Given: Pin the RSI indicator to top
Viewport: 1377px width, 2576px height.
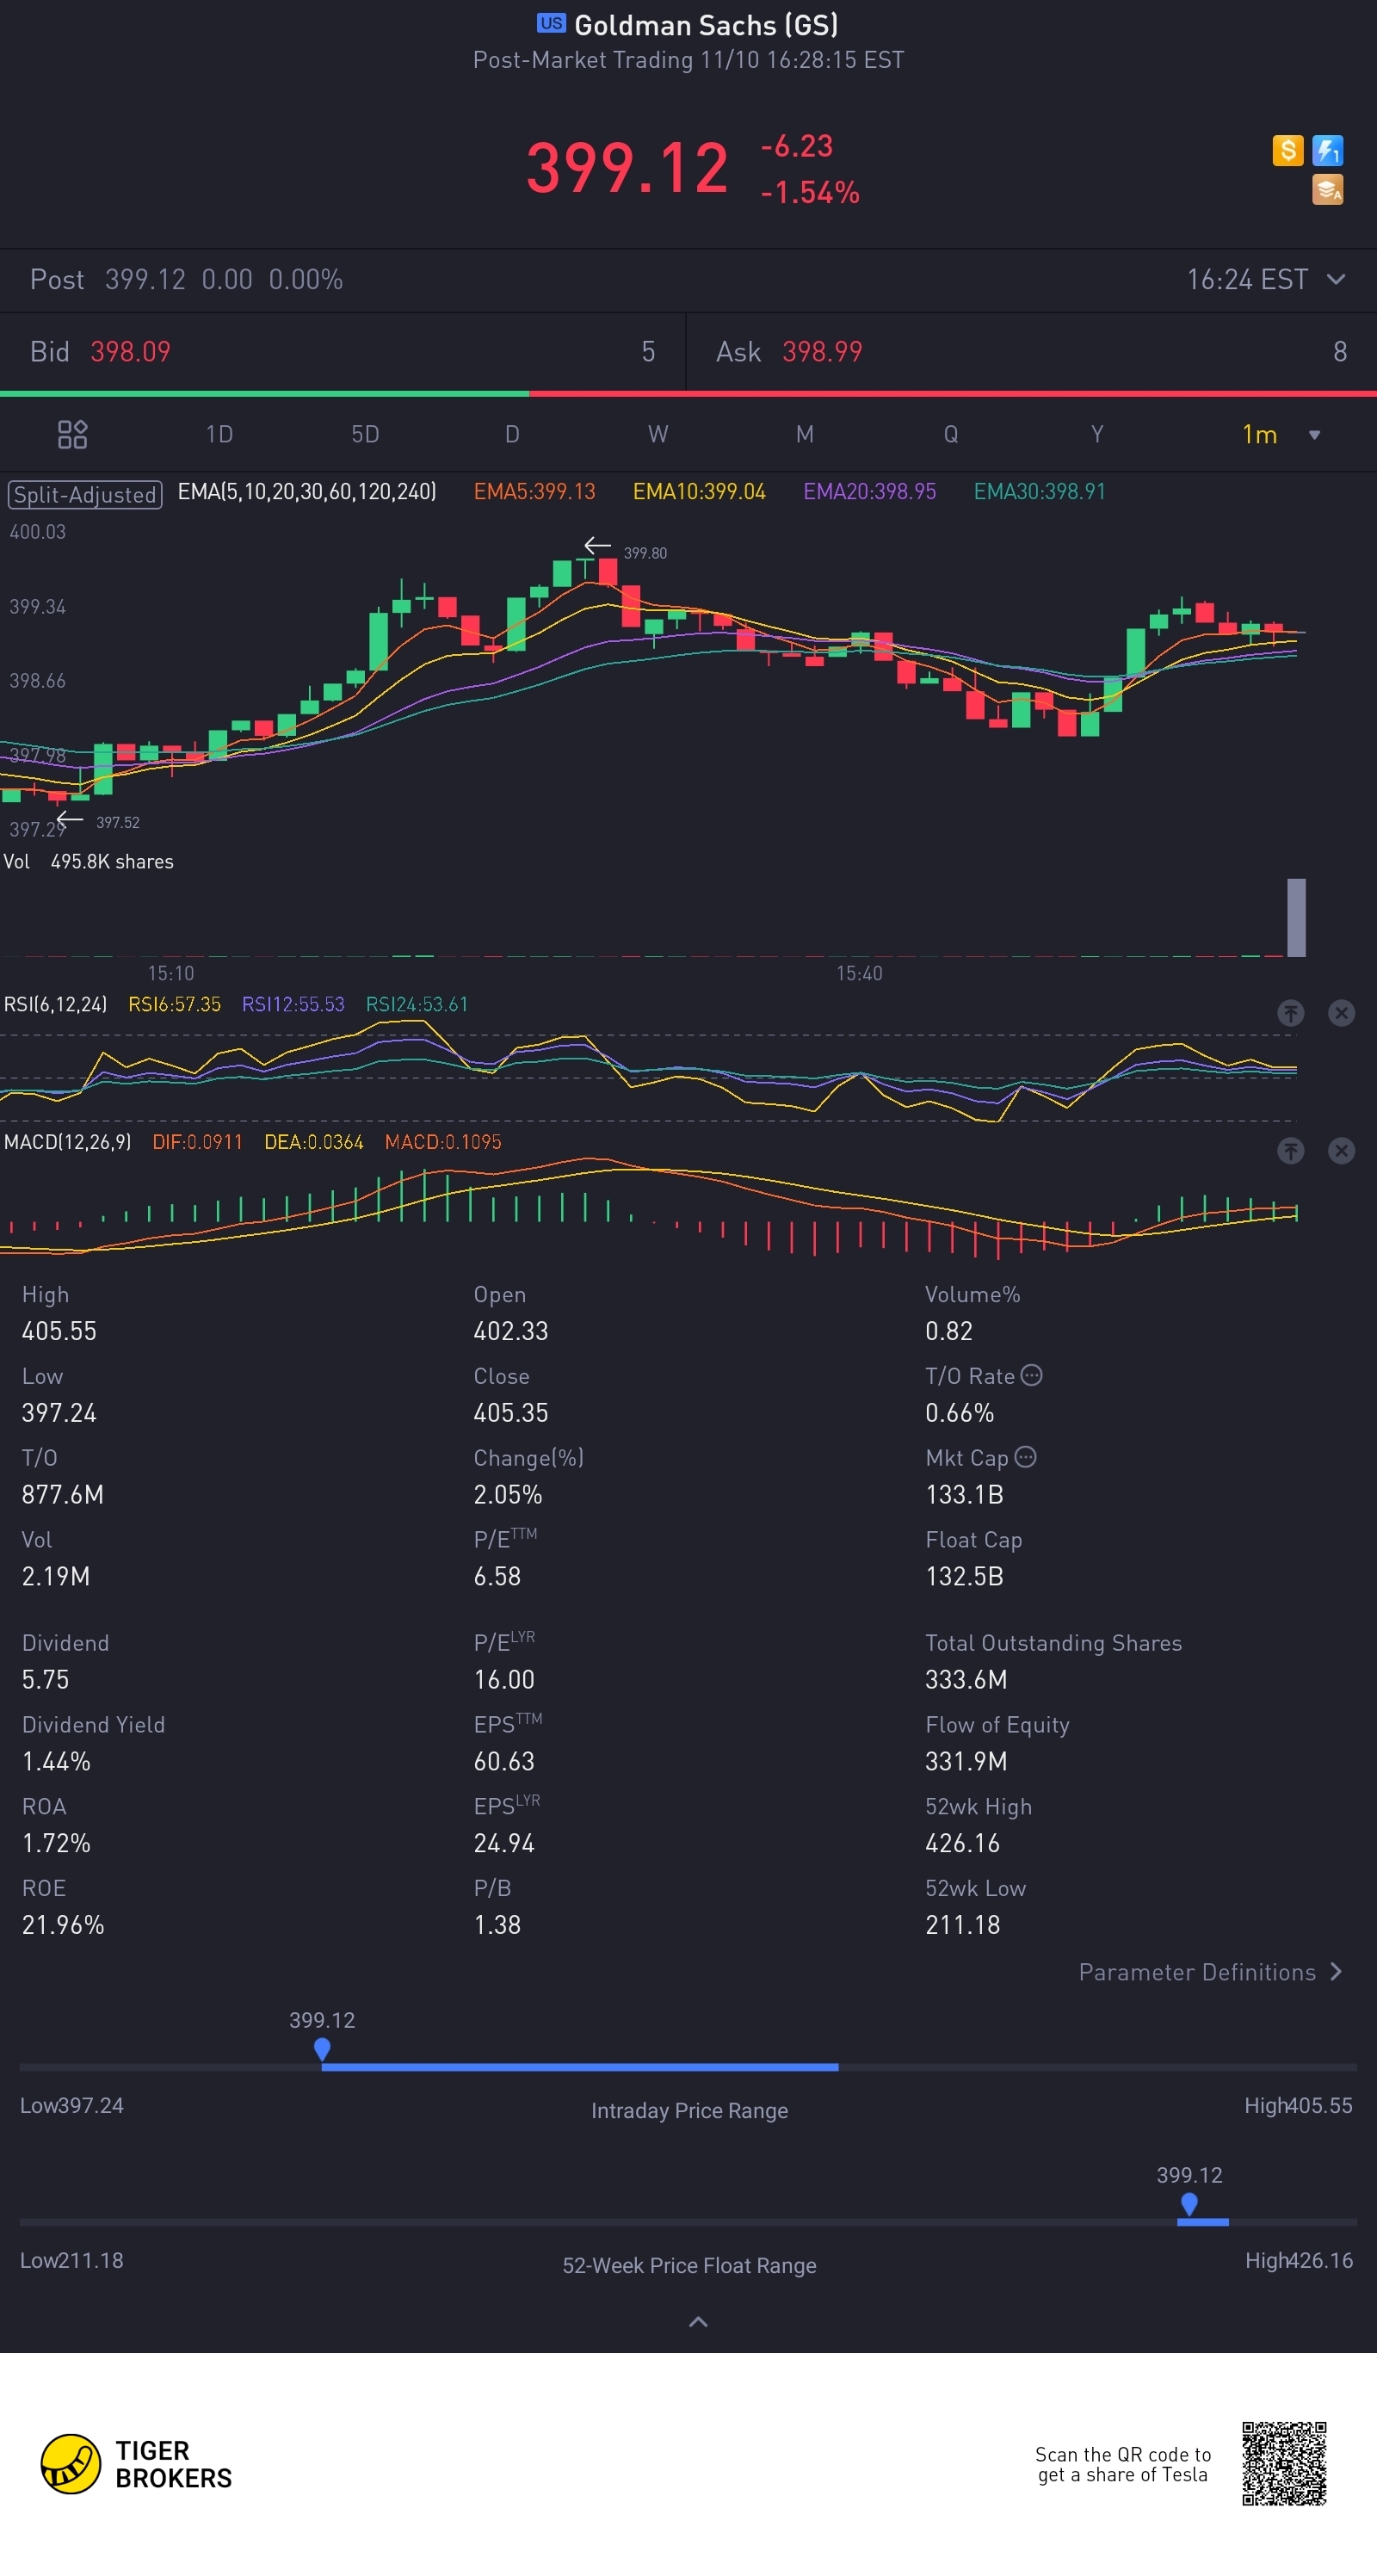Looking at the screenshot, I should click(1290, 1013).
